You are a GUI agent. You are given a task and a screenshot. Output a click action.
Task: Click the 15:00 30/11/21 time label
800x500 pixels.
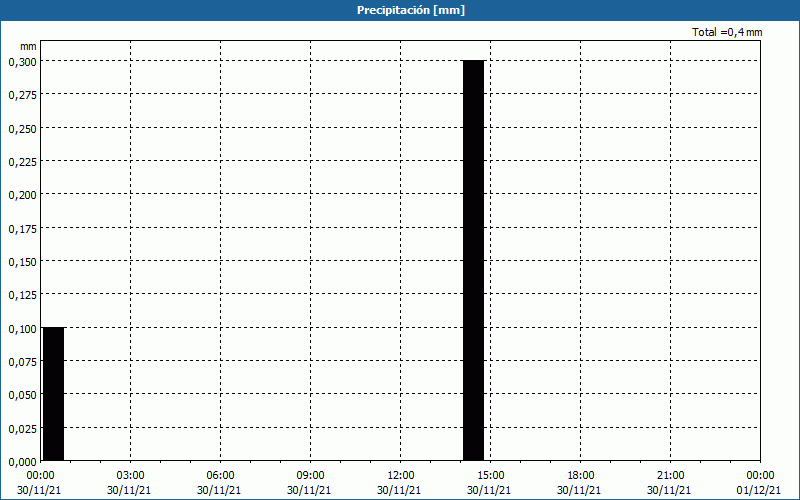tap(489, 483)
